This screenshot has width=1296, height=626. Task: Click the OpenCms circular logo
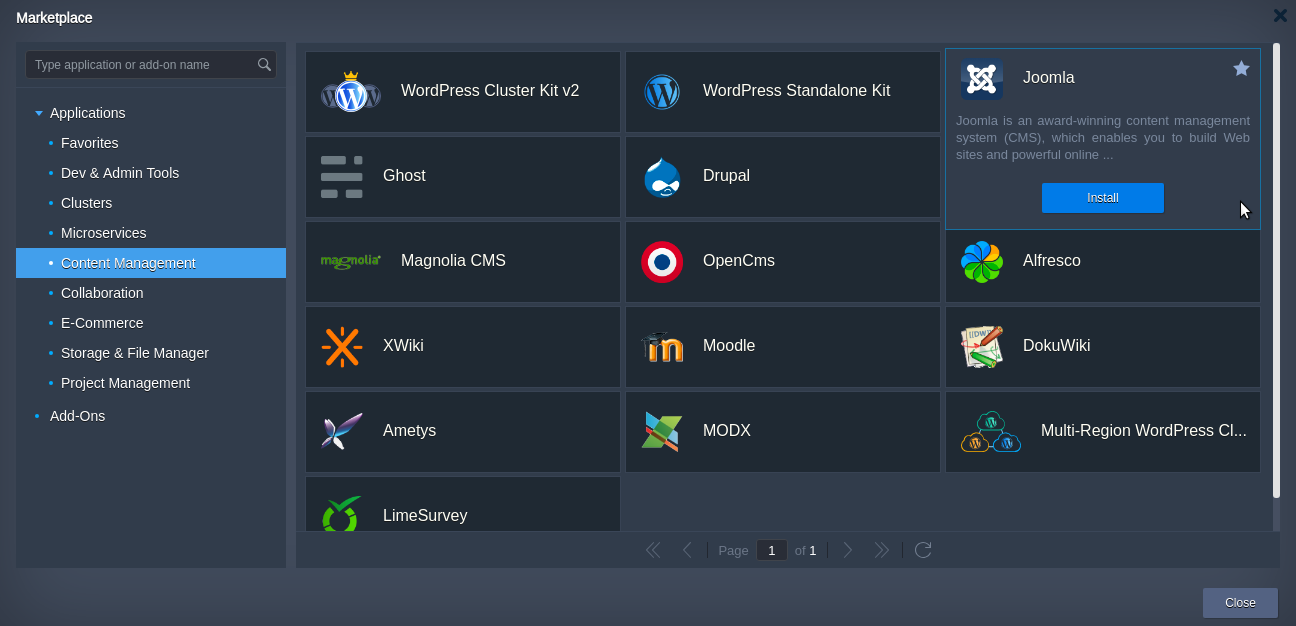coord(662,262)
